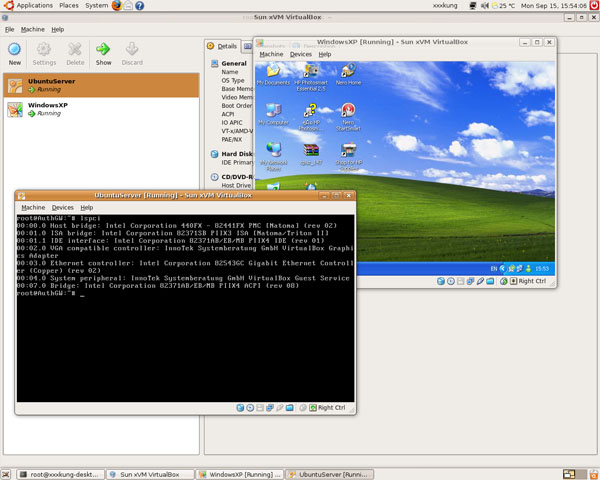Click the CD/DVD indicator in UbuntuServer status bar
The height and width of the screenshot is (480, 600).
click(x=250, y=408)
